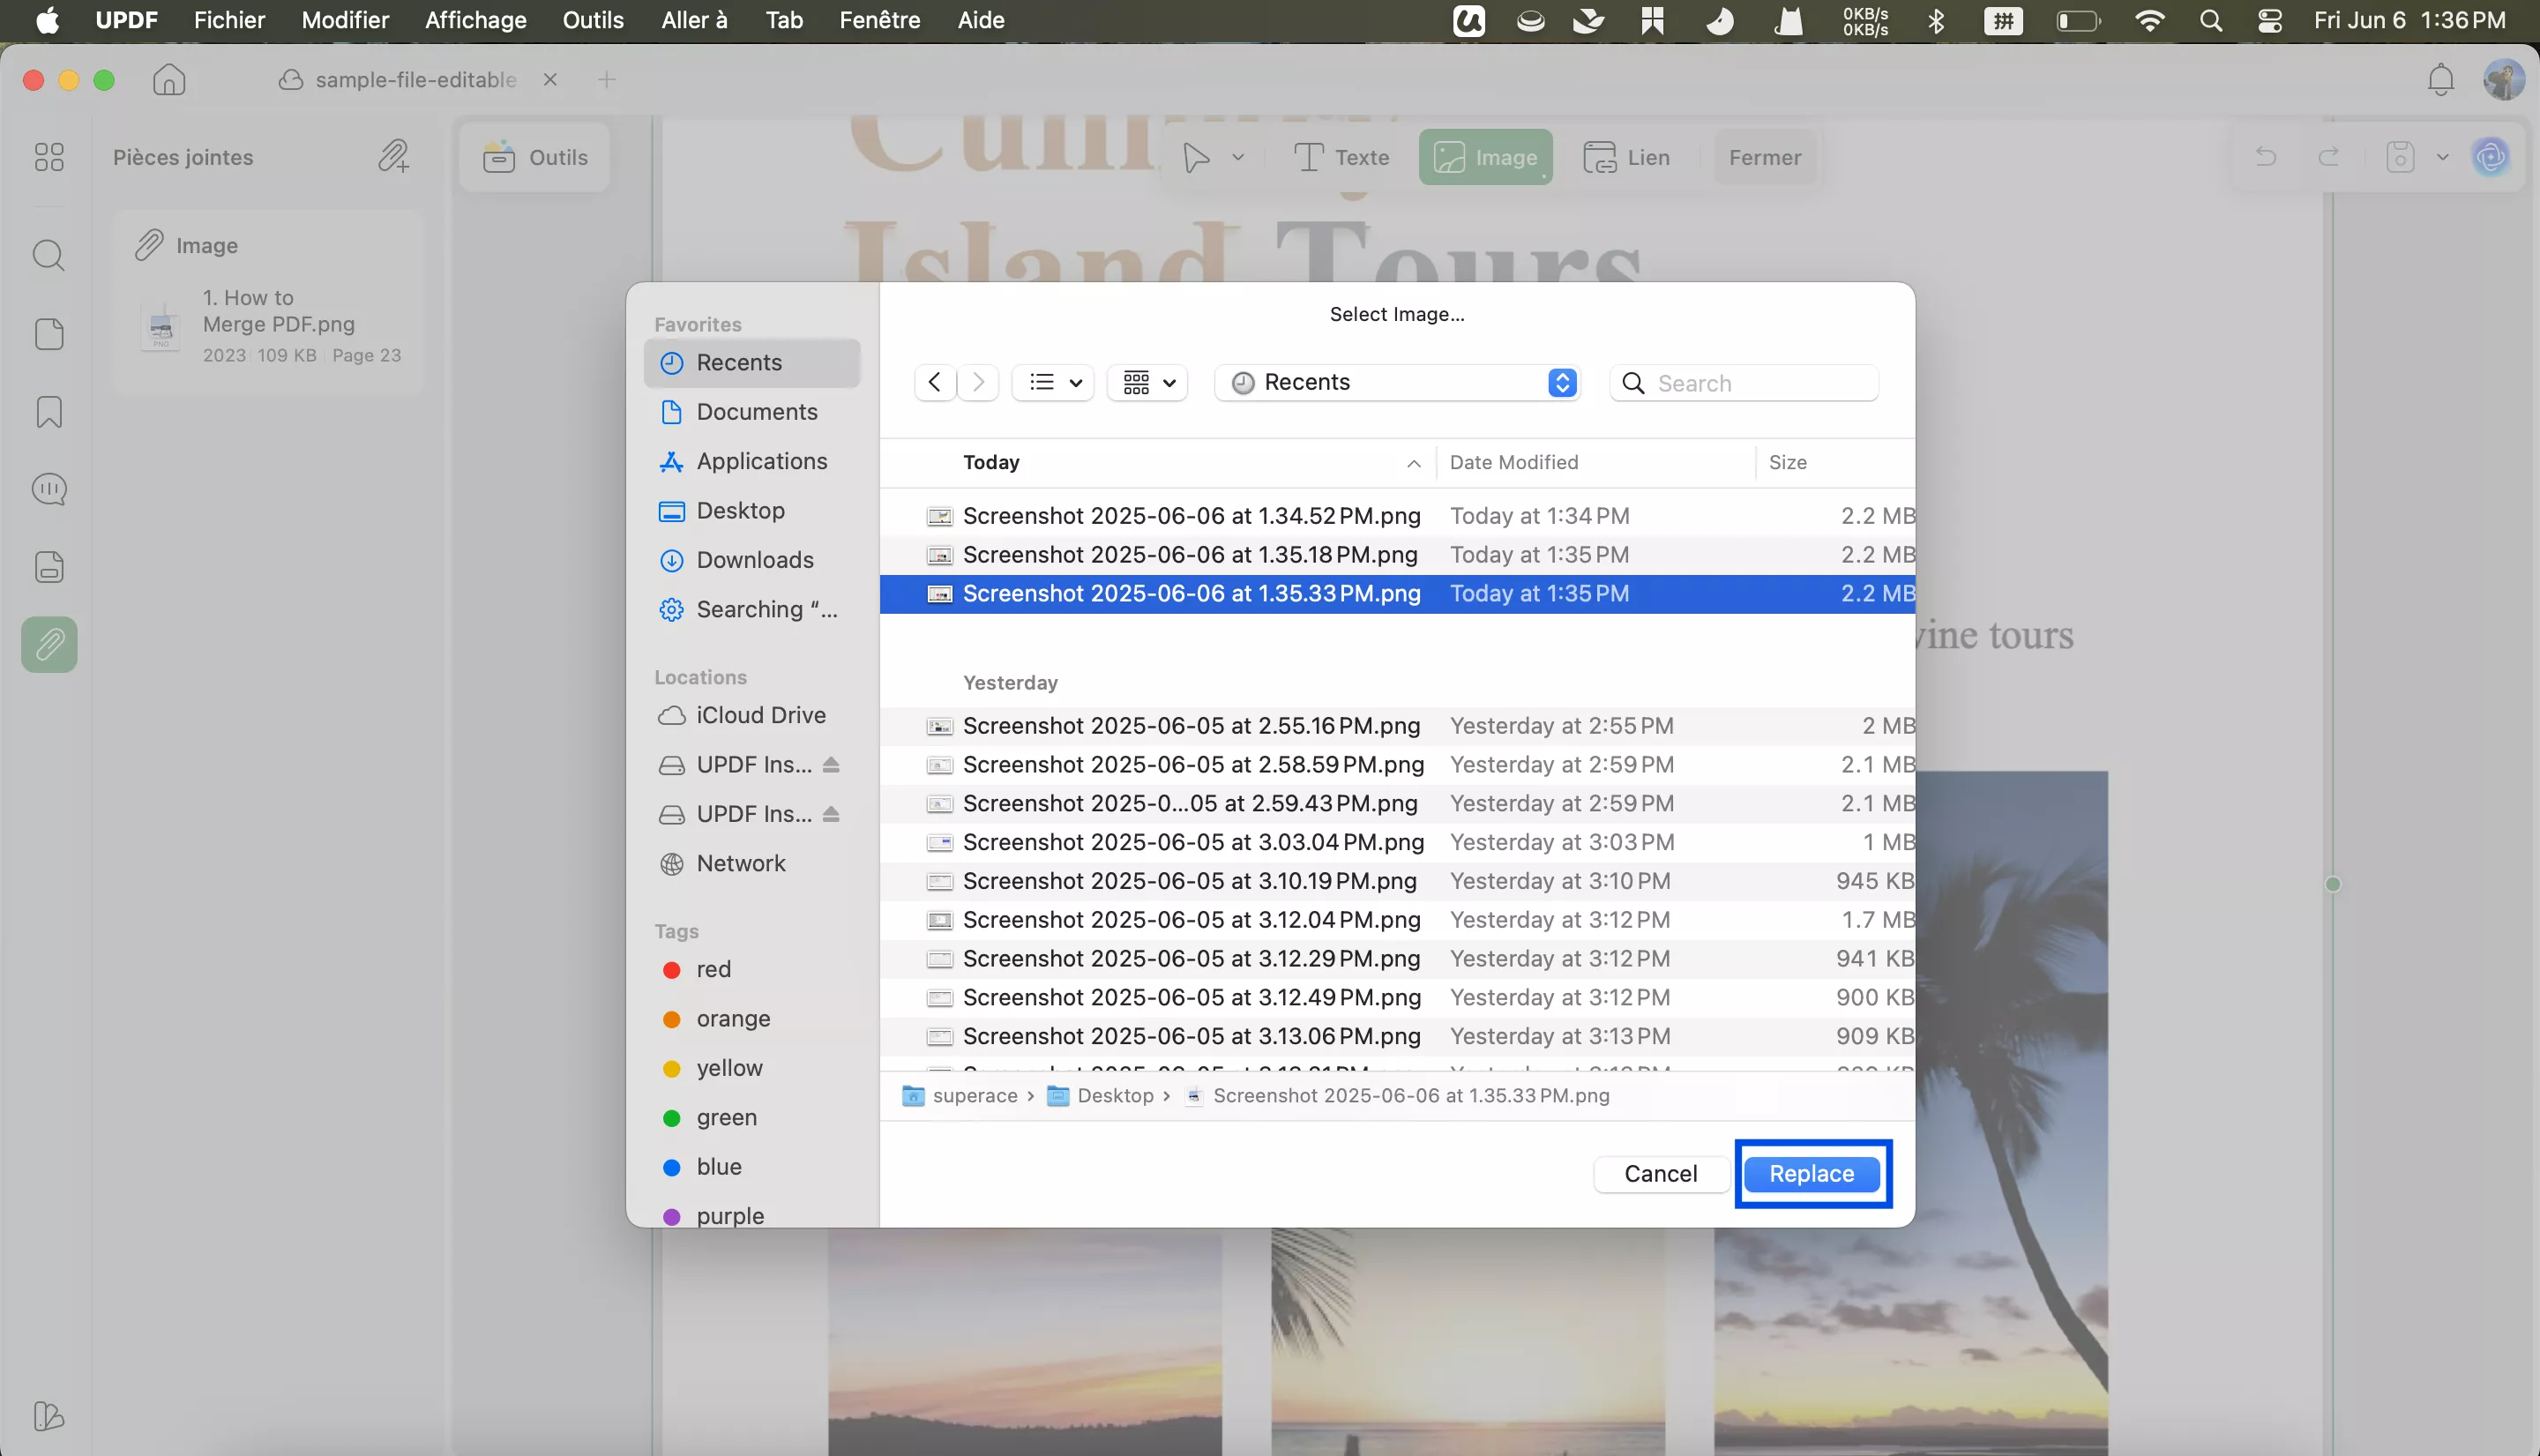Screen dimensions: 2540x1456
Task: Click the undo arrow icon
Action: click(2265, 157)
